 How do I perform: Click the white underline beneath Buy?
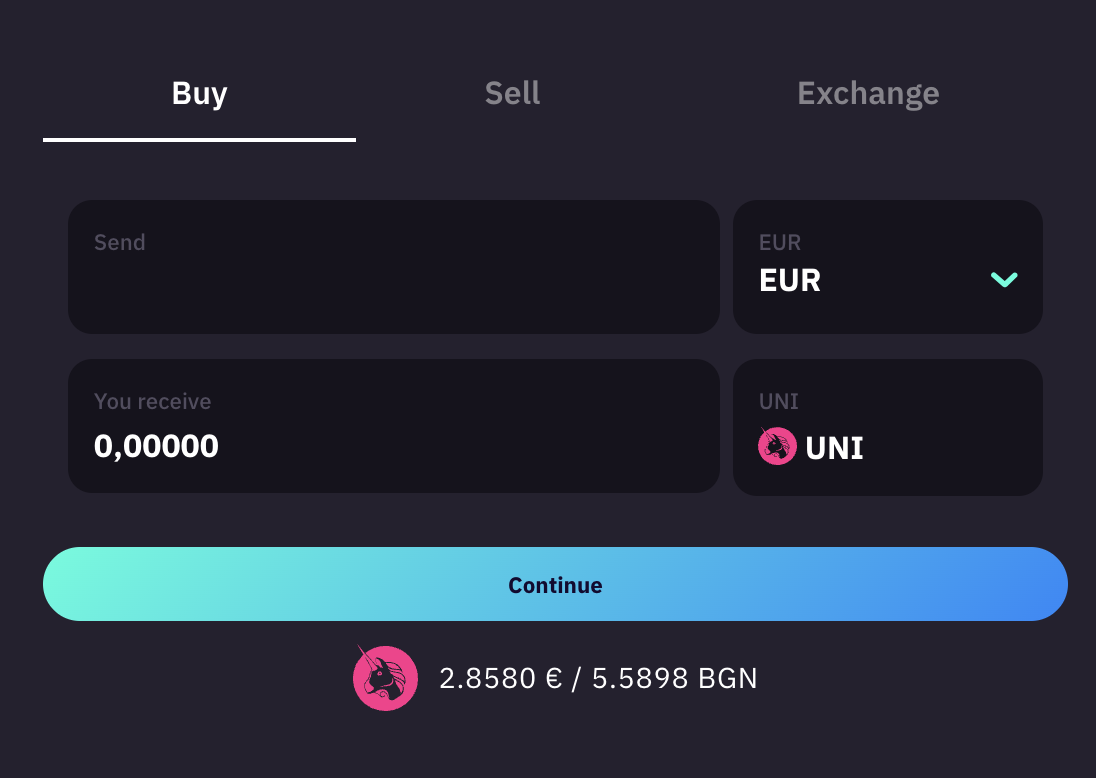coord(199,140)
